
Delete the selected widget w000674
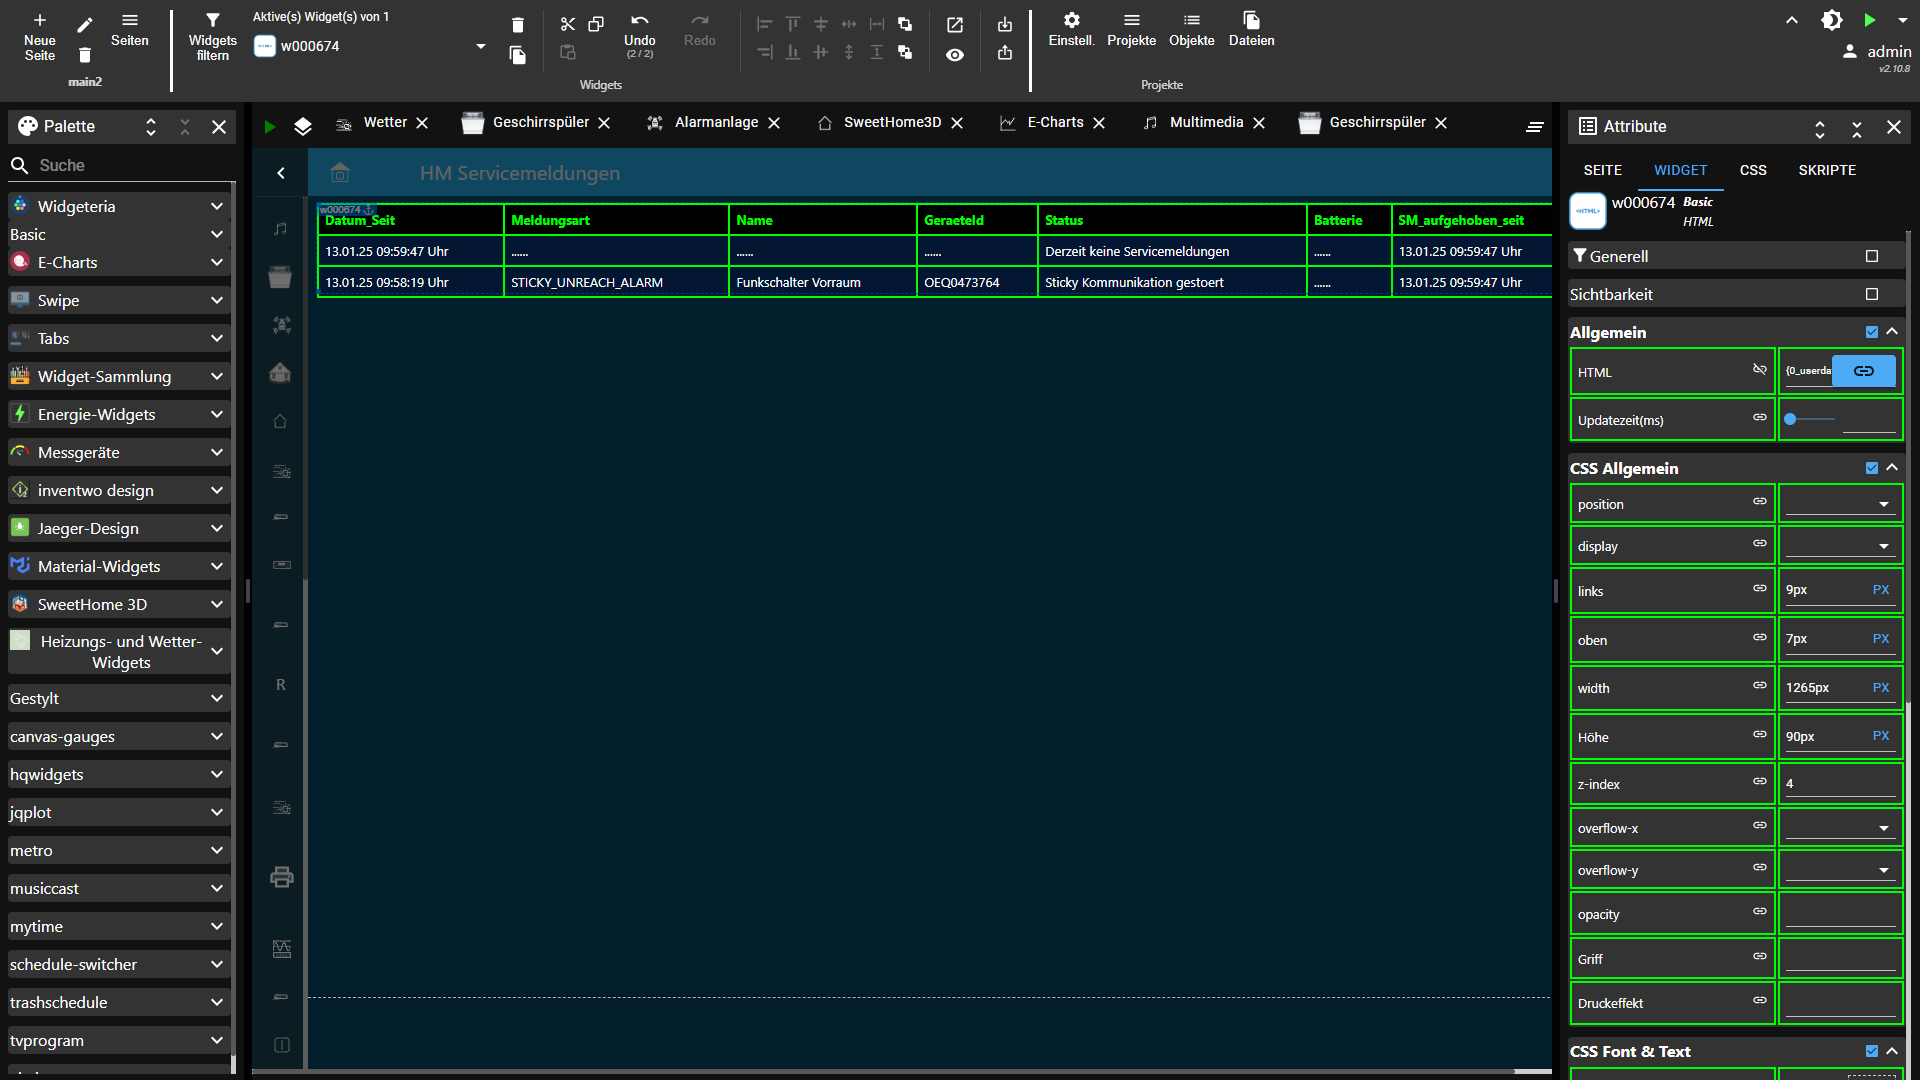coord(517,24)
